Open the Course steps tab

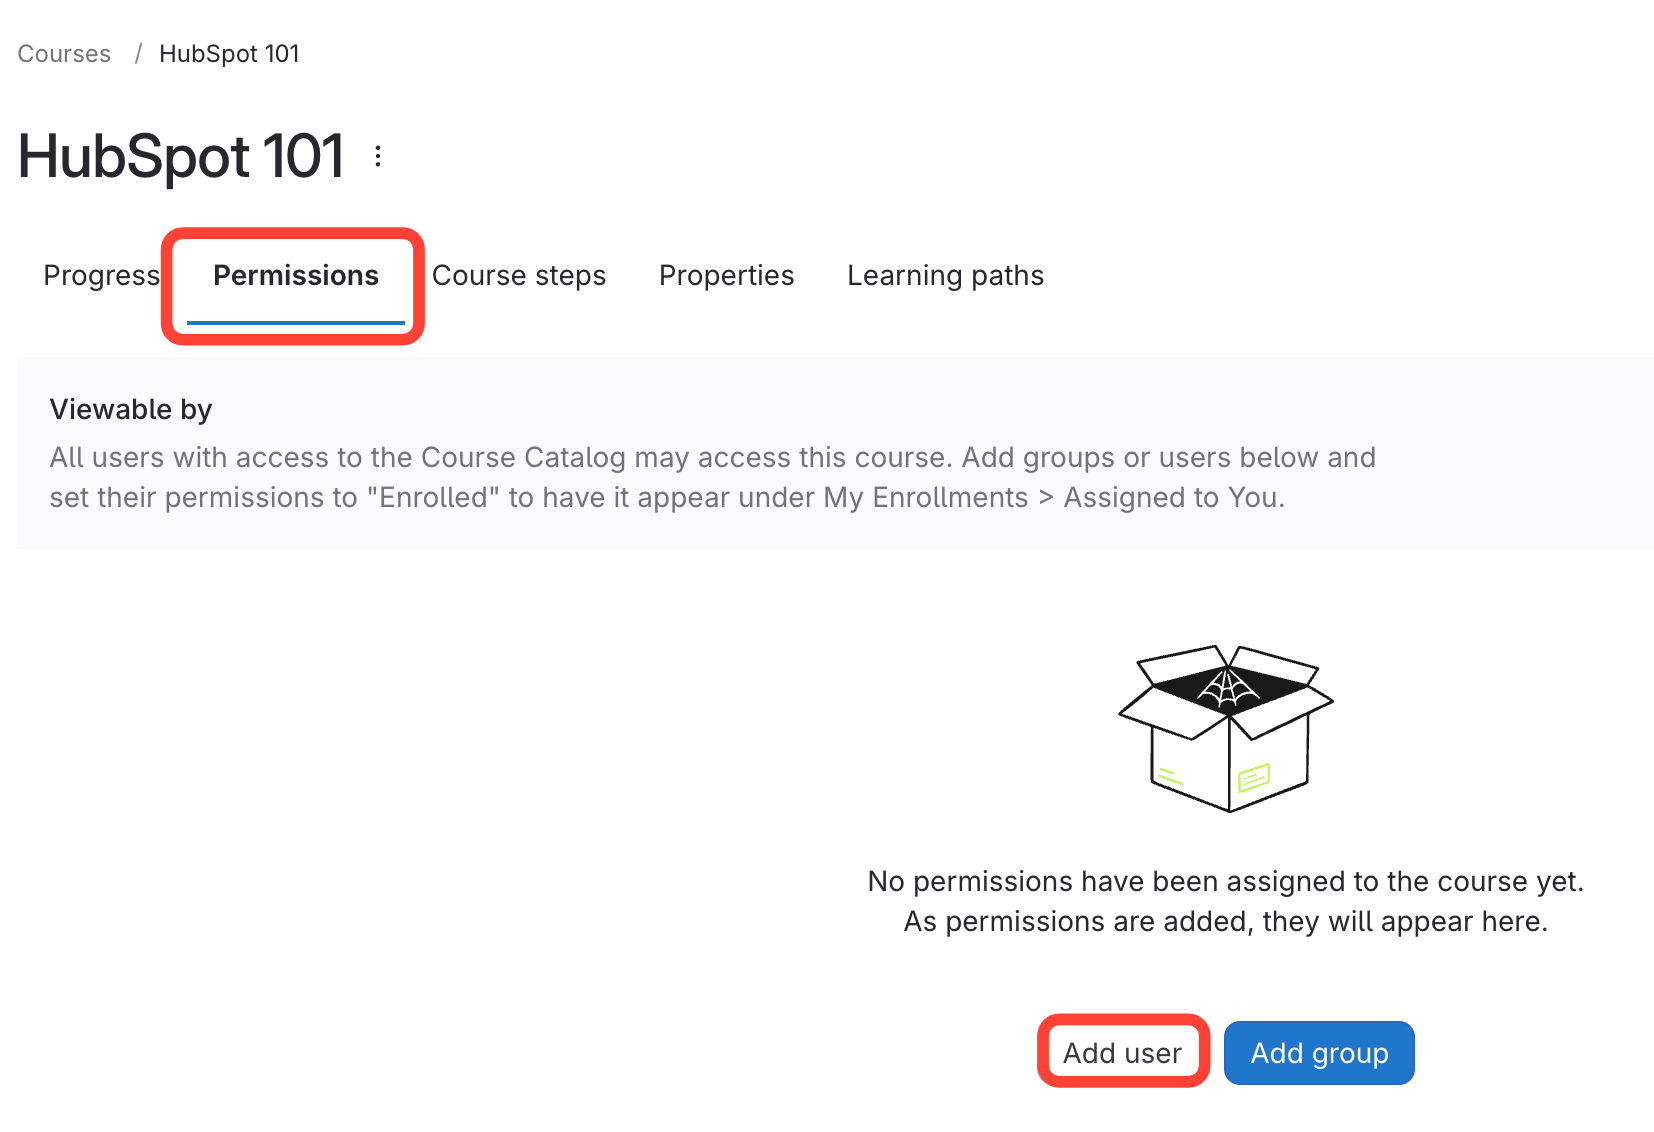(x=519, y=276)
